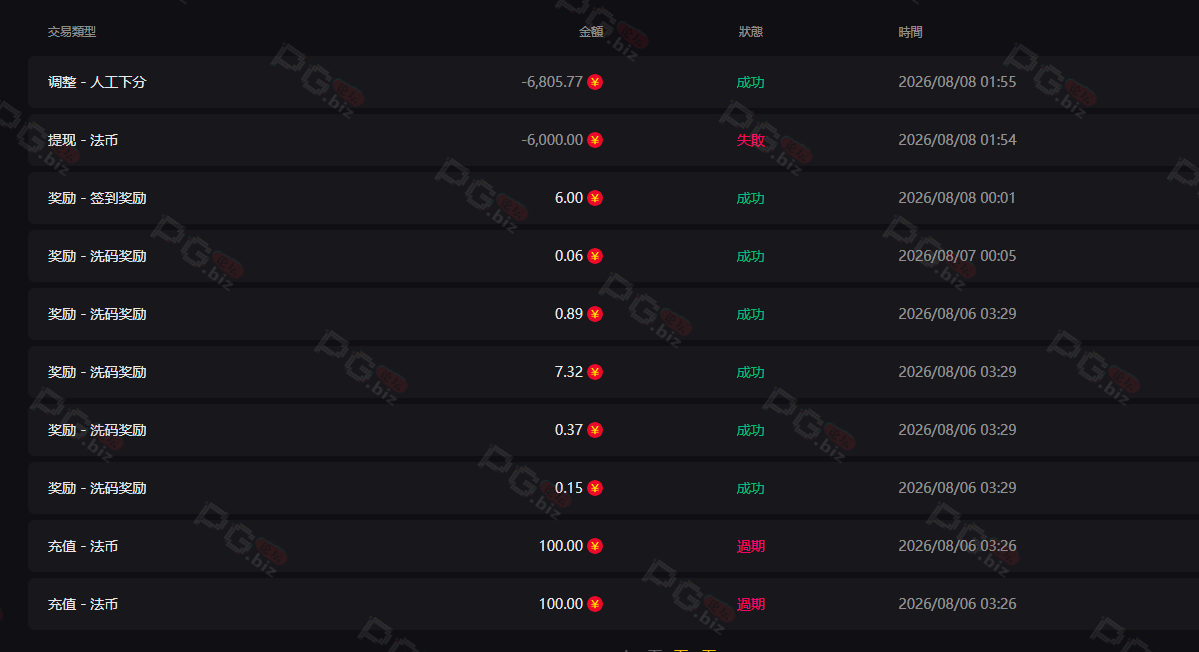The width and height of the screenshot is (1199, 652).
Task: Click the 2026/08/07 00:05 timestamp
Action: point(957,256)
